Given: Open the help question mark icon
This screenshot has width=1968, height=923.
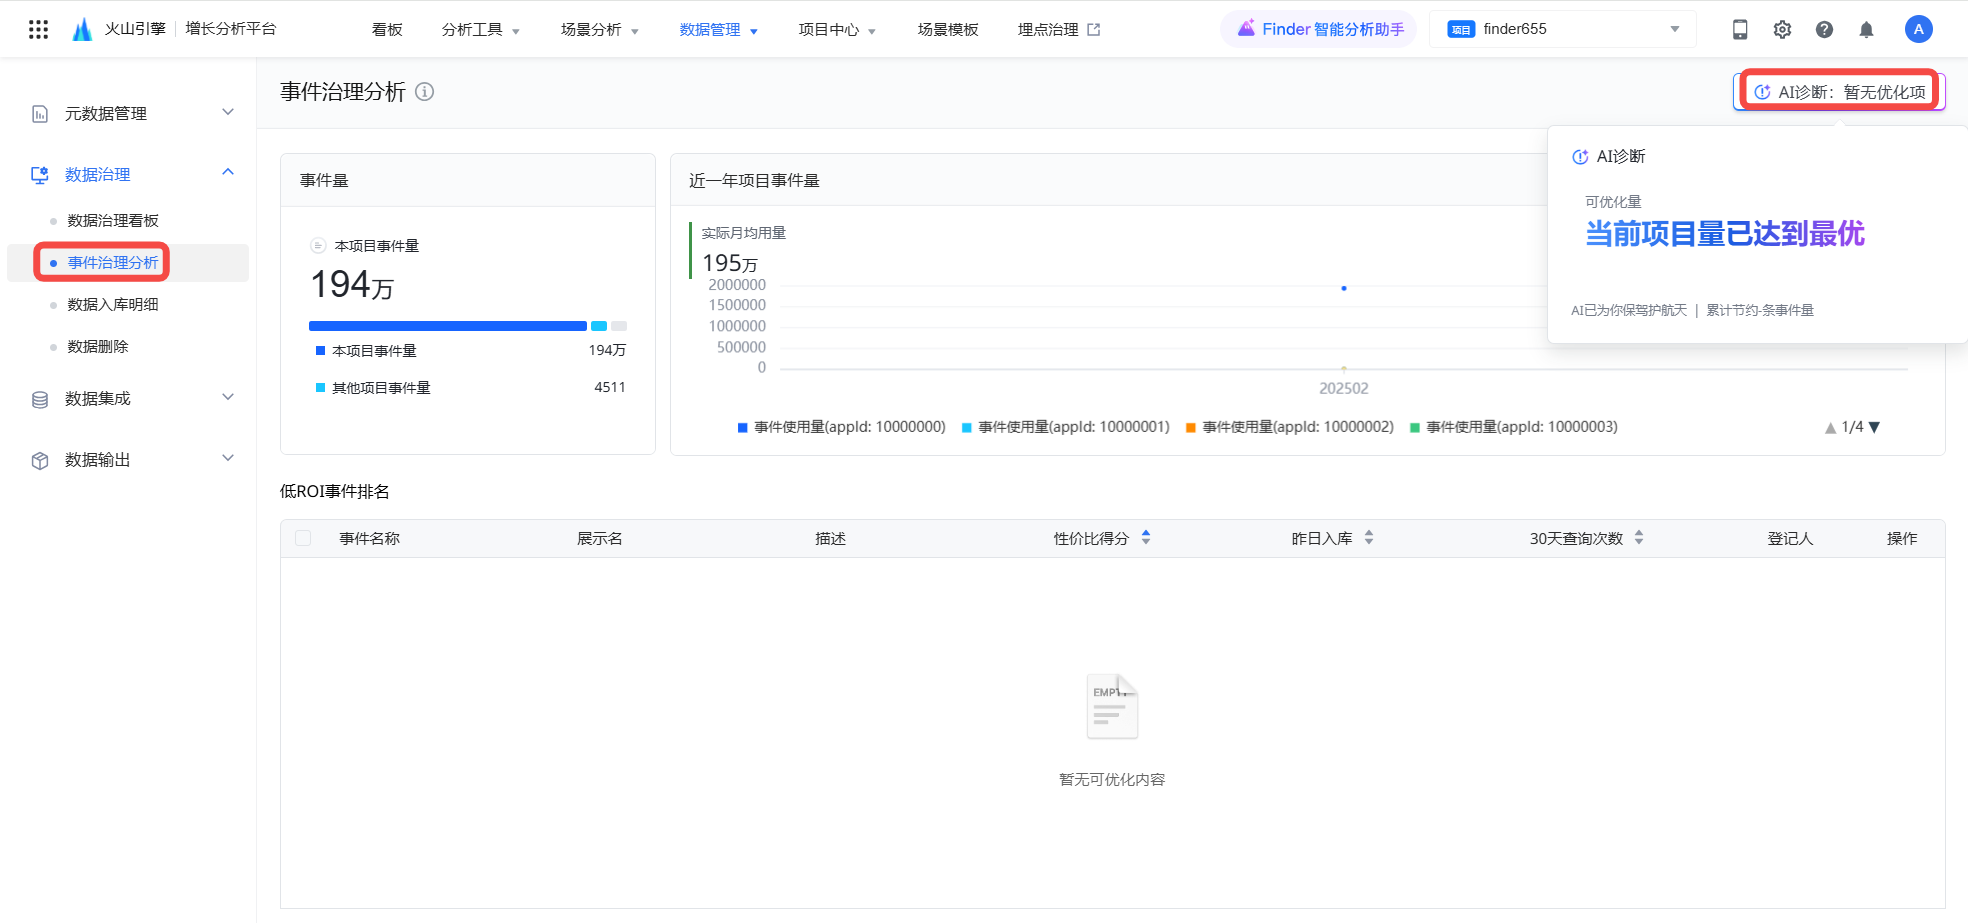Looking at the screenshot, I should [x=1824, y=30].
